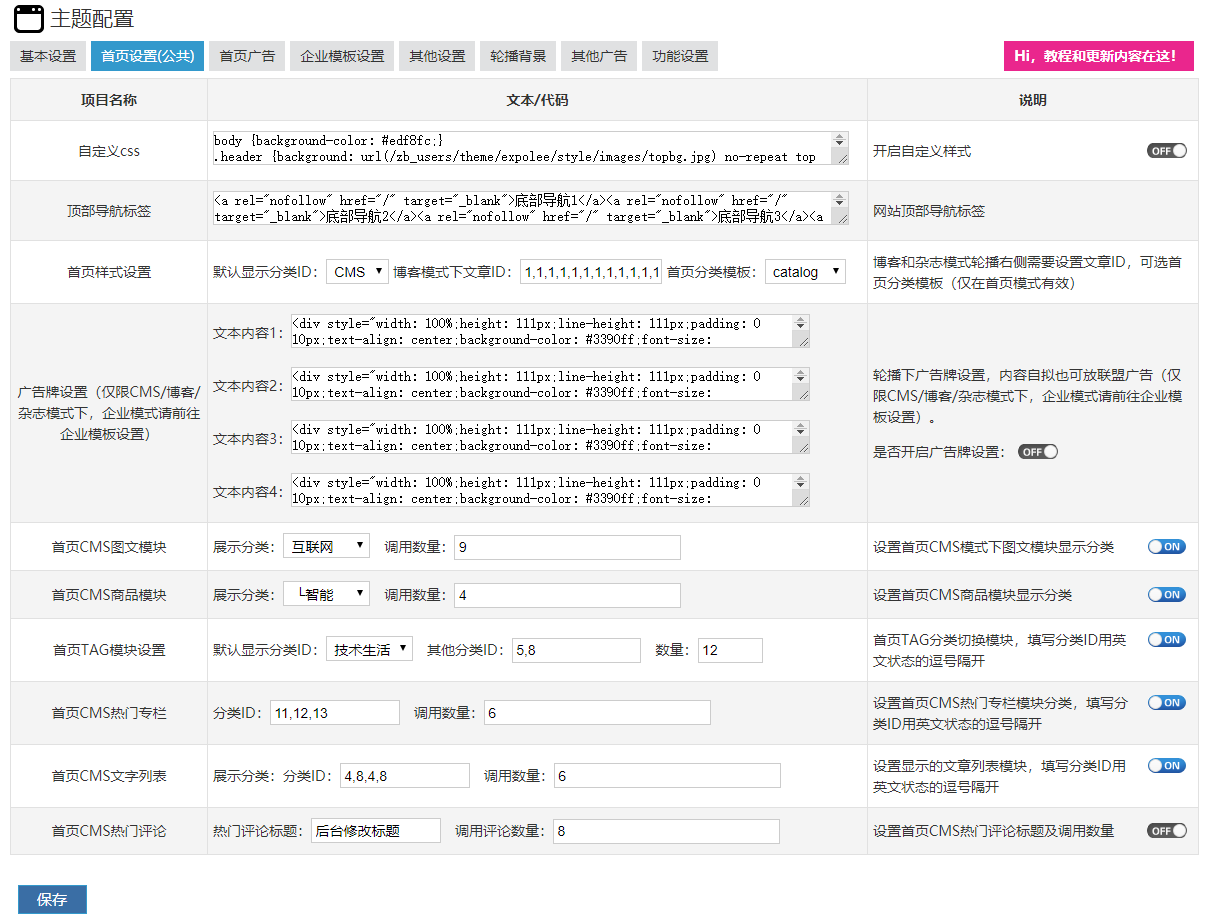The image size is (1208, 920).
Task: Go to the 企业模板设置 tab
Action: pyautogui.click(x=342, y=56)
